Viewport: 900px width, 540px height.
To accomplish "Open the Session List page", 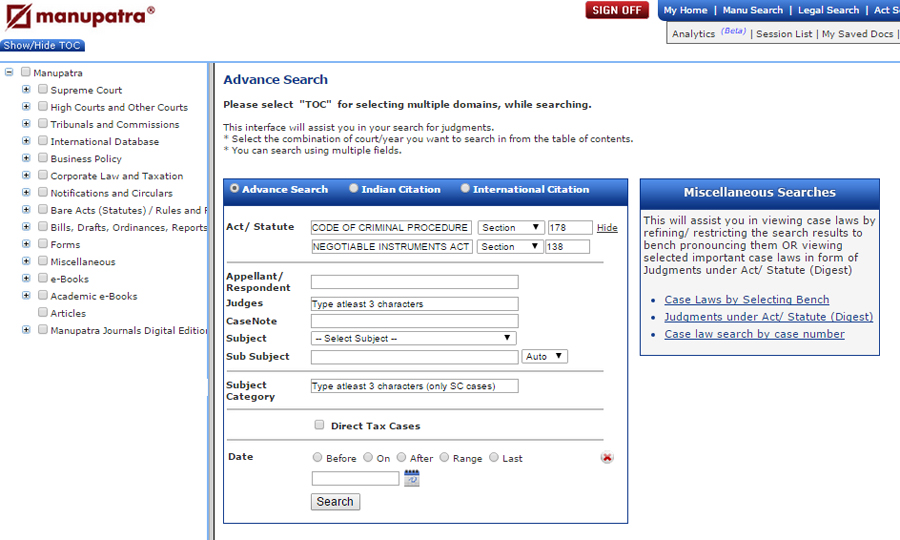I will (x=784, y=34).
